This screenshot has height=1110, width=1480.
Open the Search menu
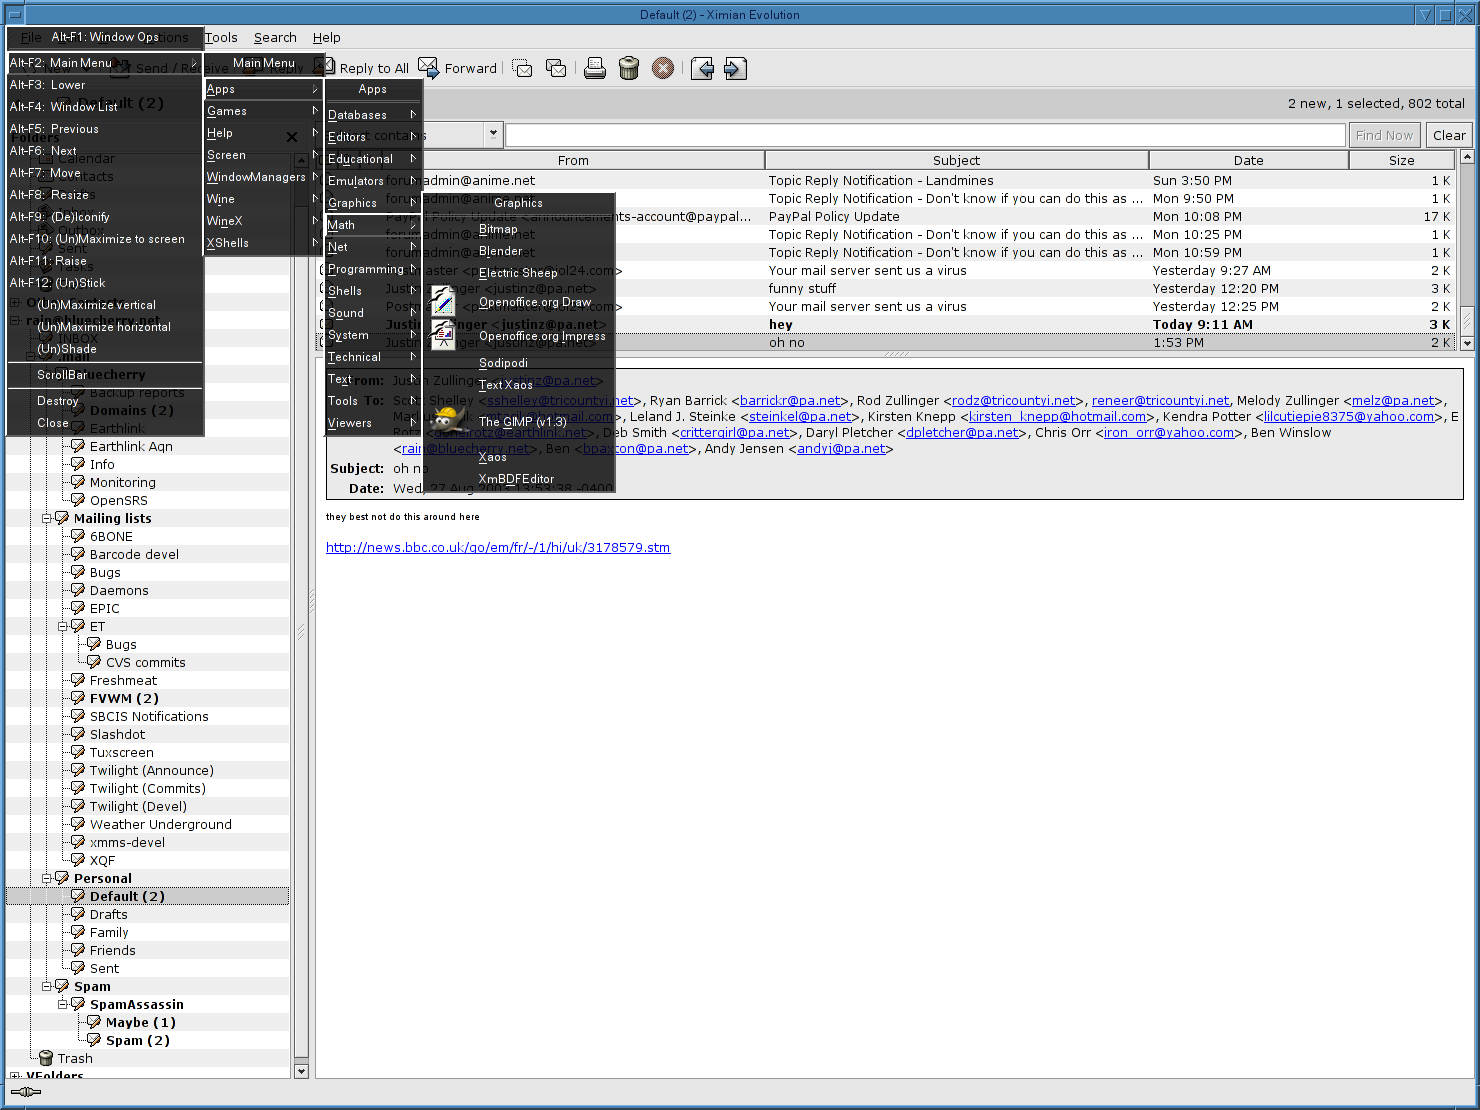pyautogui.click(x=275, y=37)
